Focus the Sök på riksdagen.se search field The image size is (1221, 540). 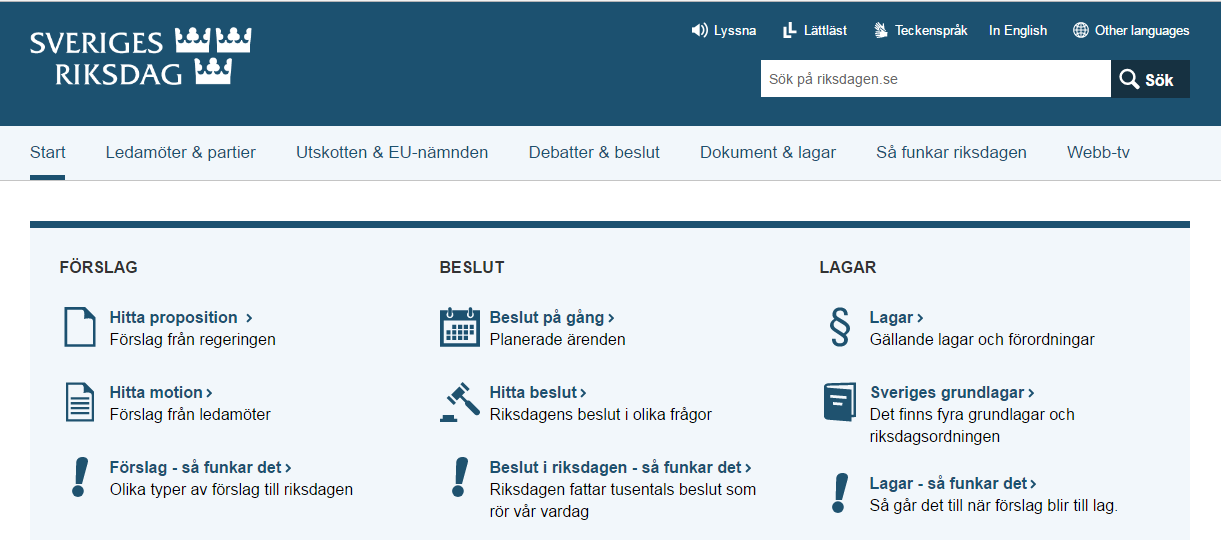[935, 79]
